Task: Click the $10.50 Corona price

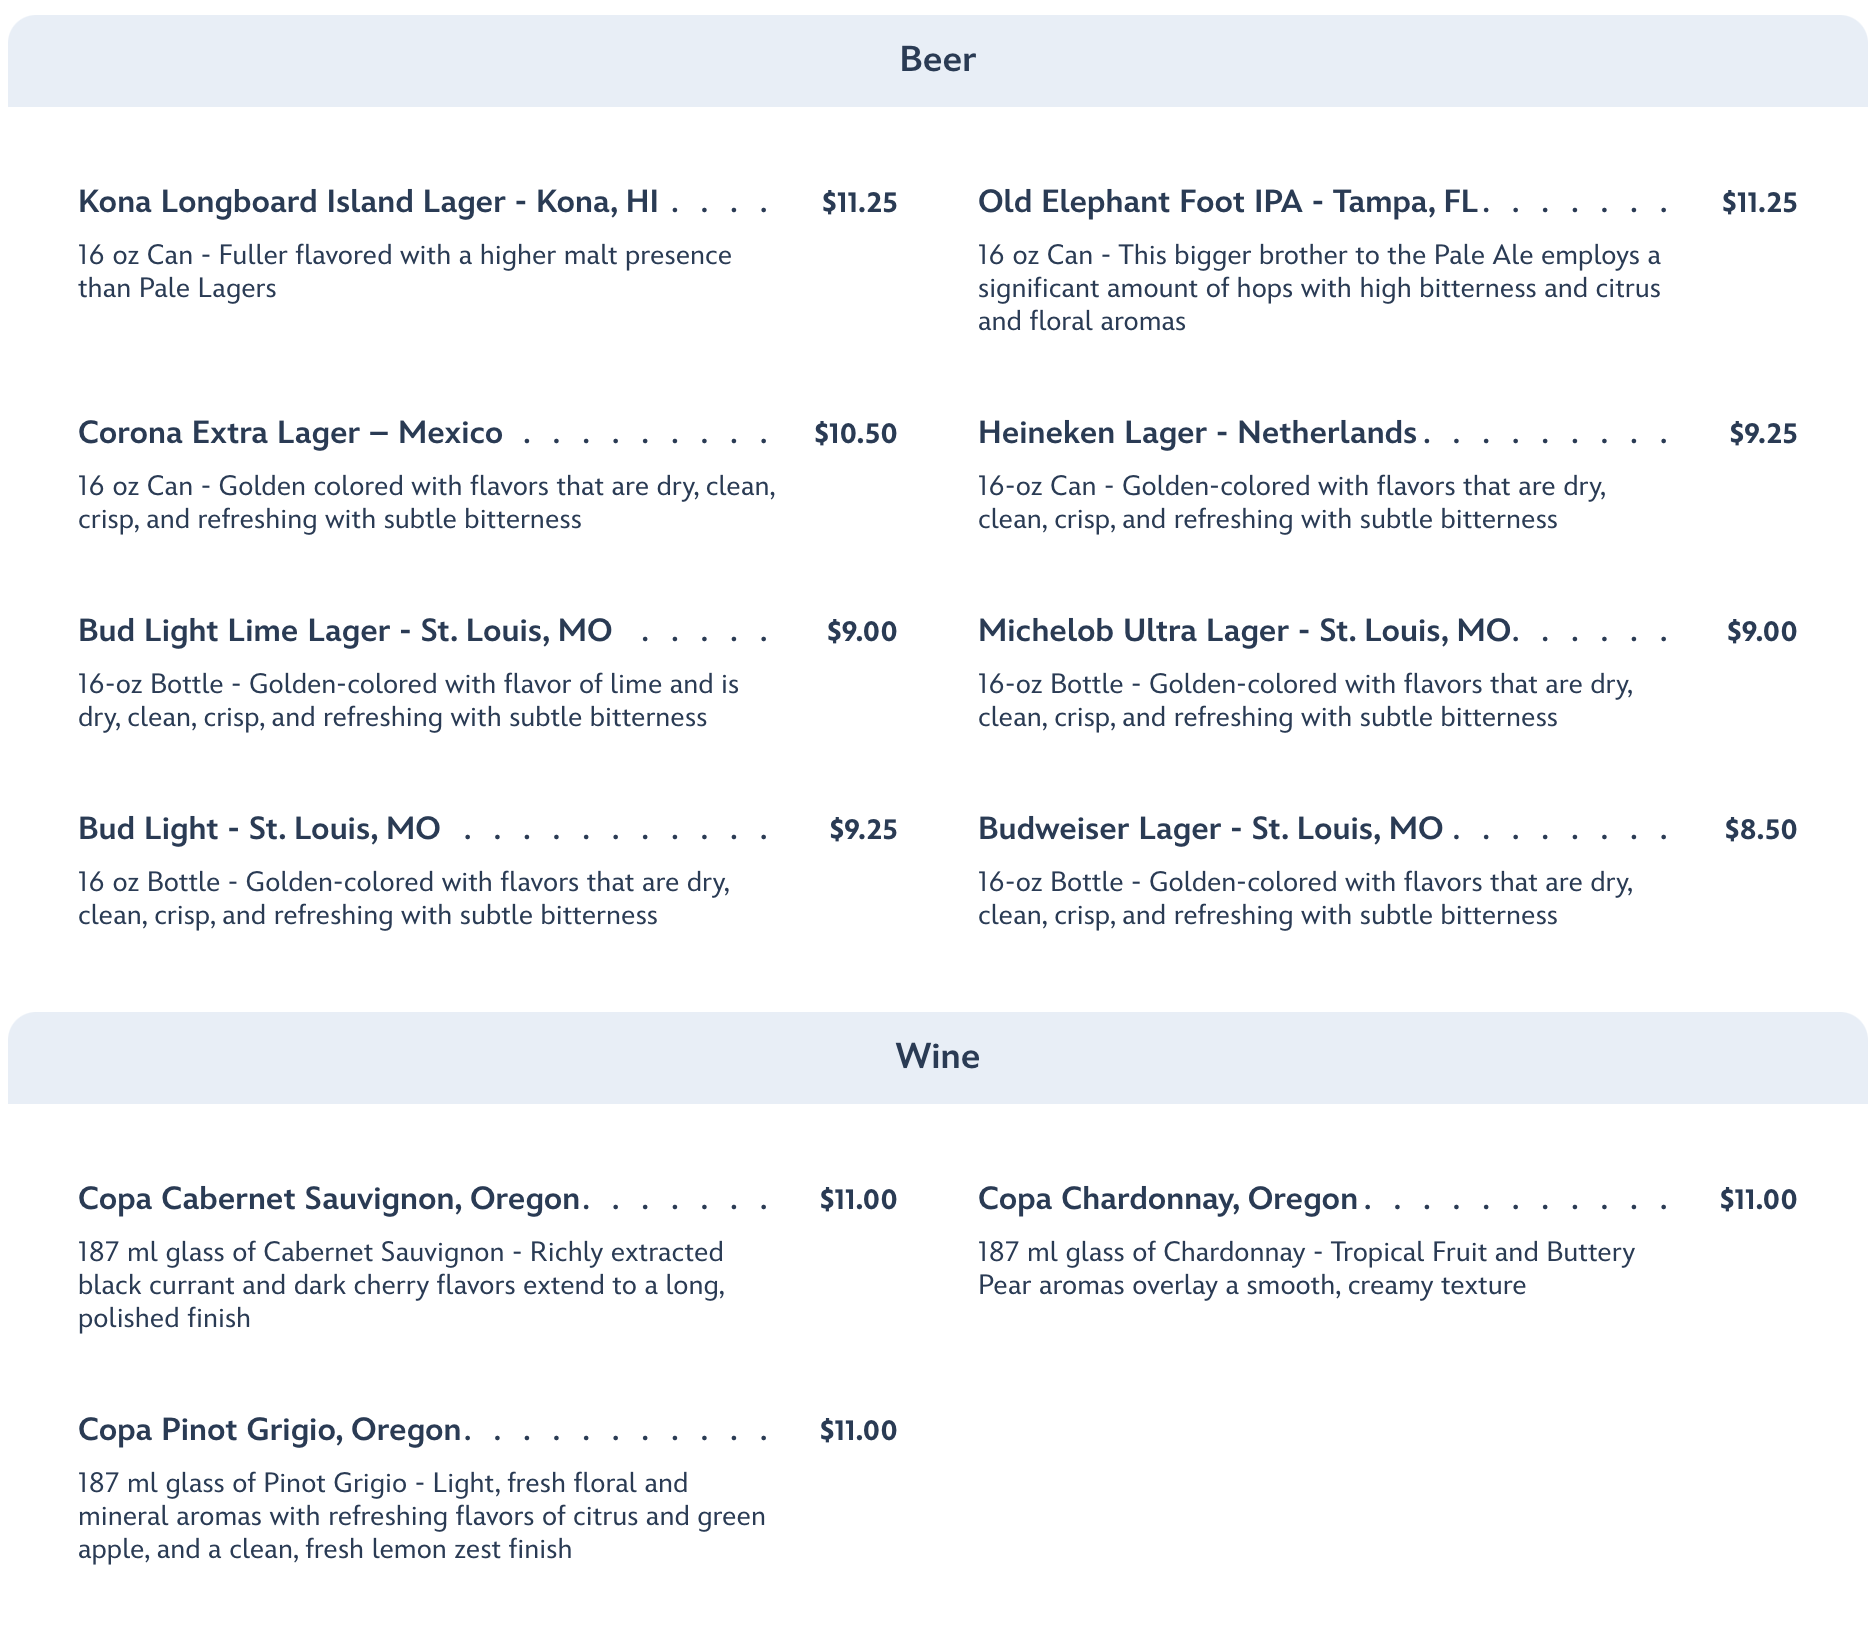Action: [x=855, y=434]
